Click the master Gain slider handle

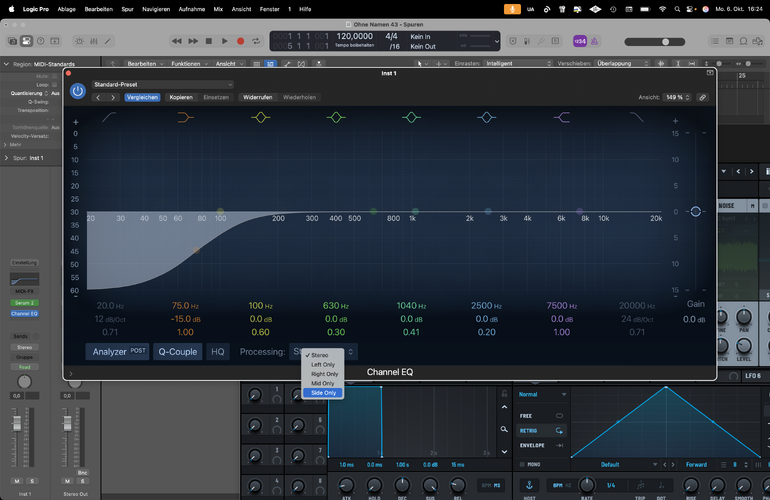pos(695,212)
